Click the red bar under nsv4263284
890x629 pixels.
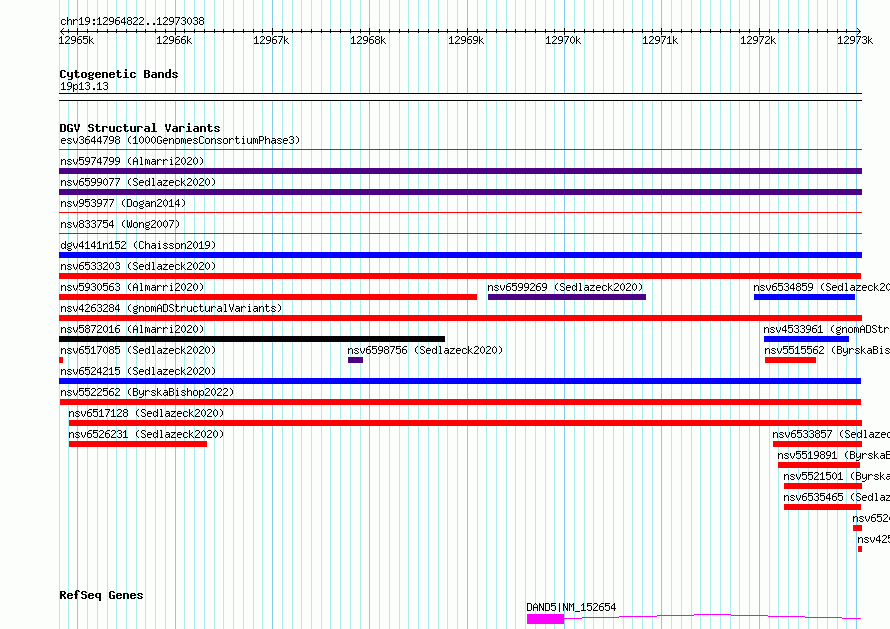point(460,318)
